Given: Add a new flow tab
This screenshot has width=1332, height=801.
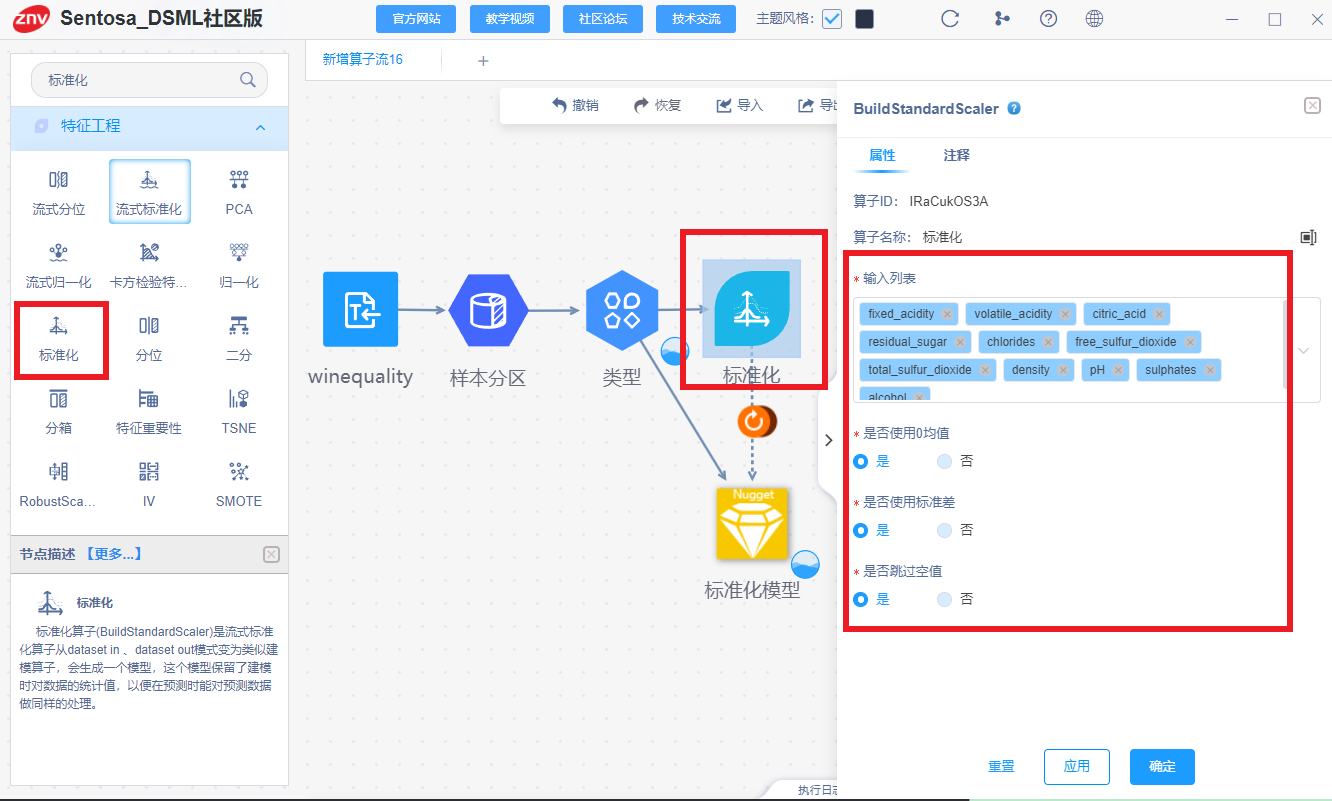Looking at the screenshot, I should [x=483, y=61].
